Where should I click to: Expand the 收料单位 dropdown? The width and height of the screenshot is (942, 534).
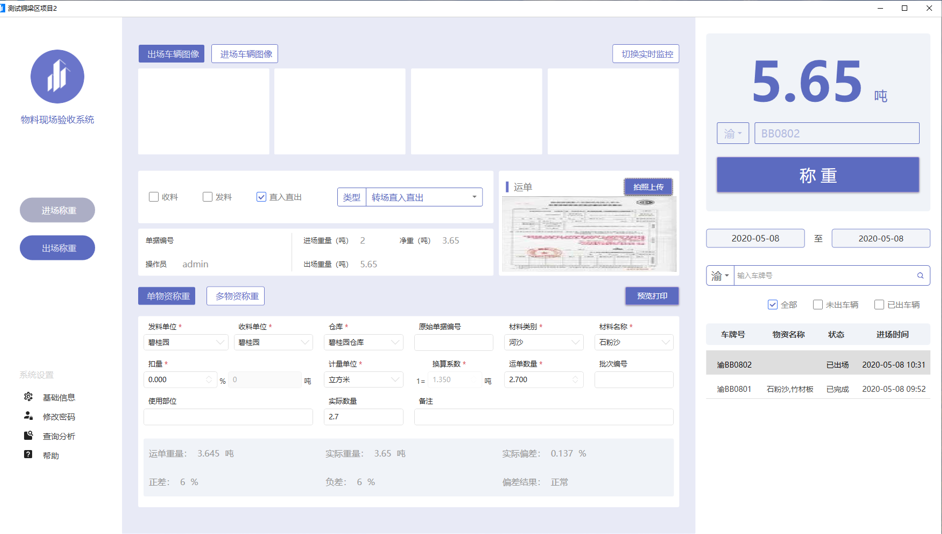click(x=274, y=342)
